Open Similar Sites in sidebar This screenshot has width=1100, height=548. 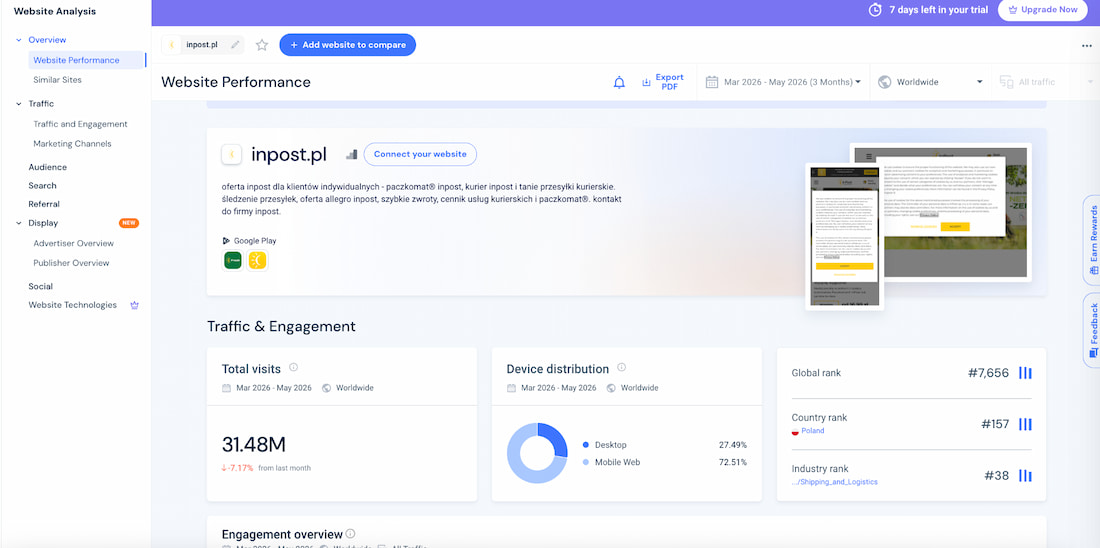[x=58, y=80]
